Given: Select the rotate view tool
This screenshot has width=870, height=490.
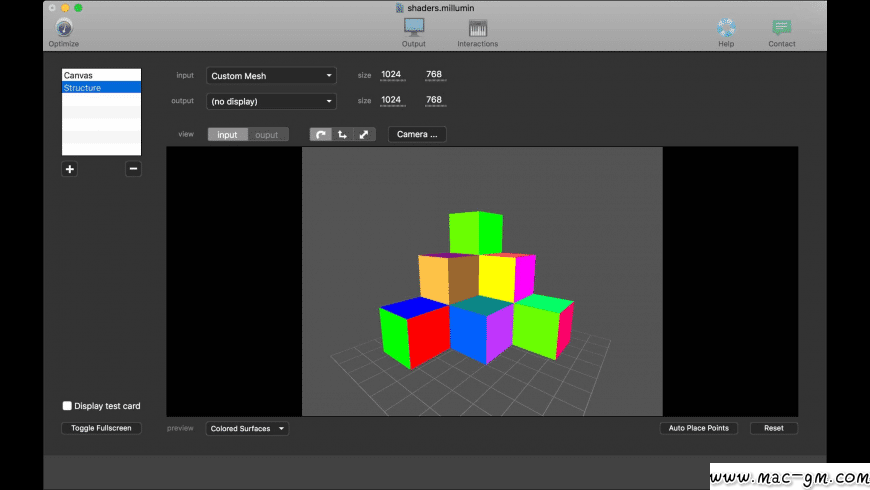Looking at the screenshot, I should [x=320, y=134].
